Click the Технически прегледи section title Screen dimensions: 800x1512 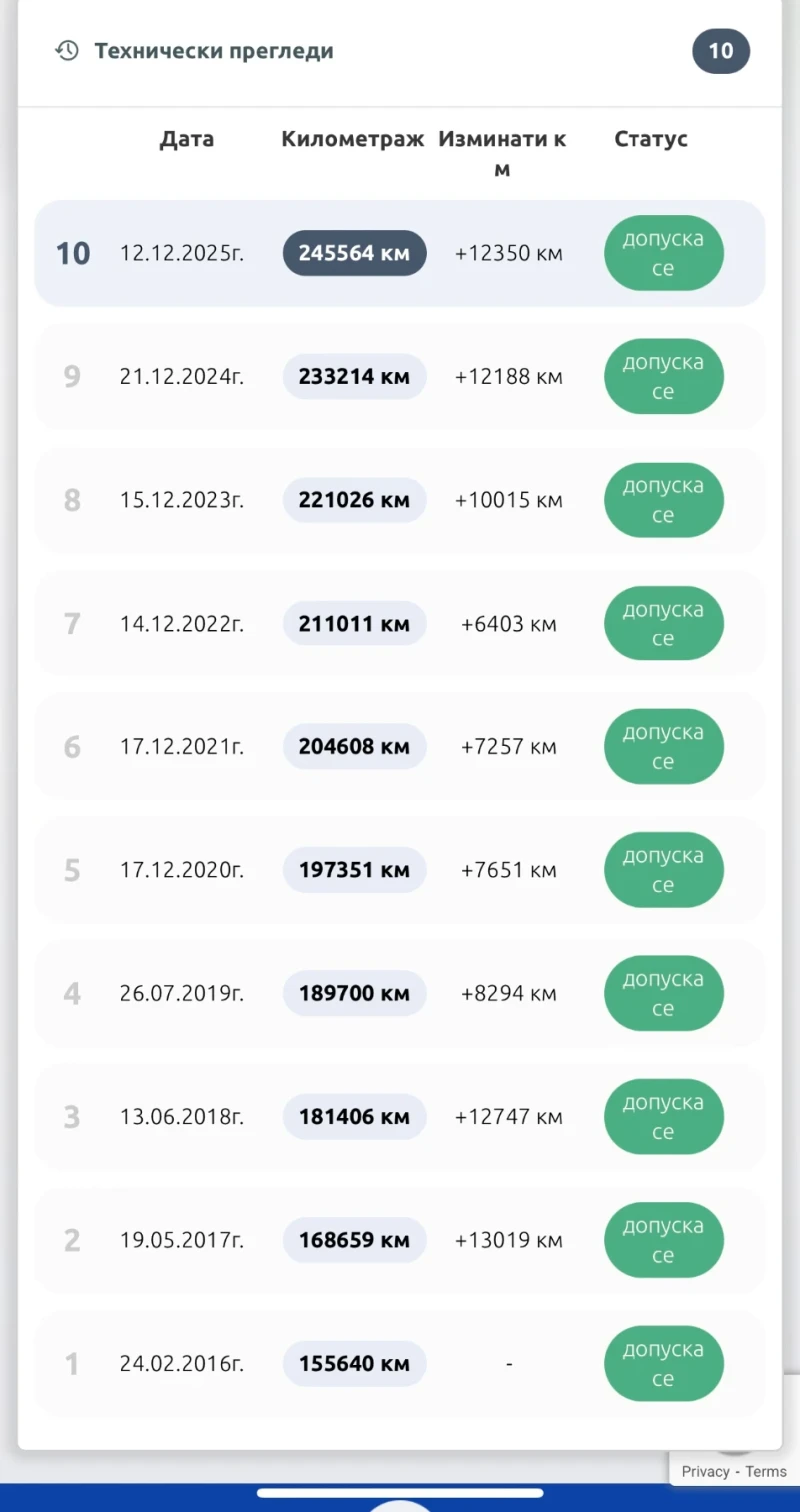tap(214, 51)
